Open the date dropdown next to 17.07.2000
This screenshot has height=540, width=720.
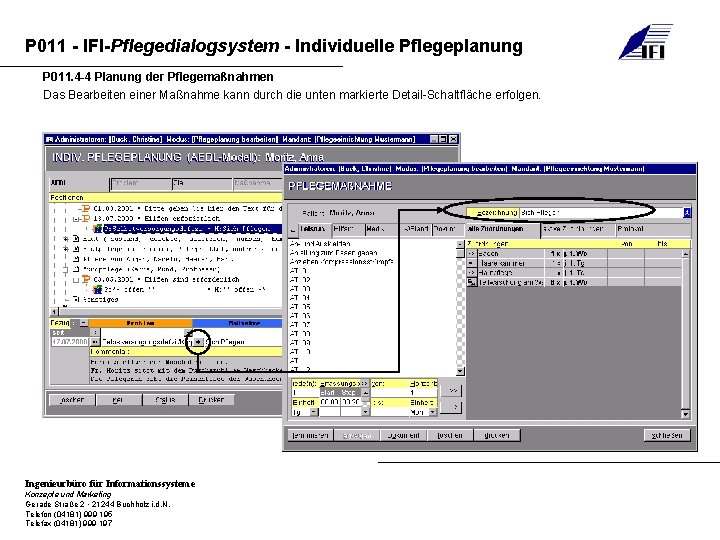[95, 342]
